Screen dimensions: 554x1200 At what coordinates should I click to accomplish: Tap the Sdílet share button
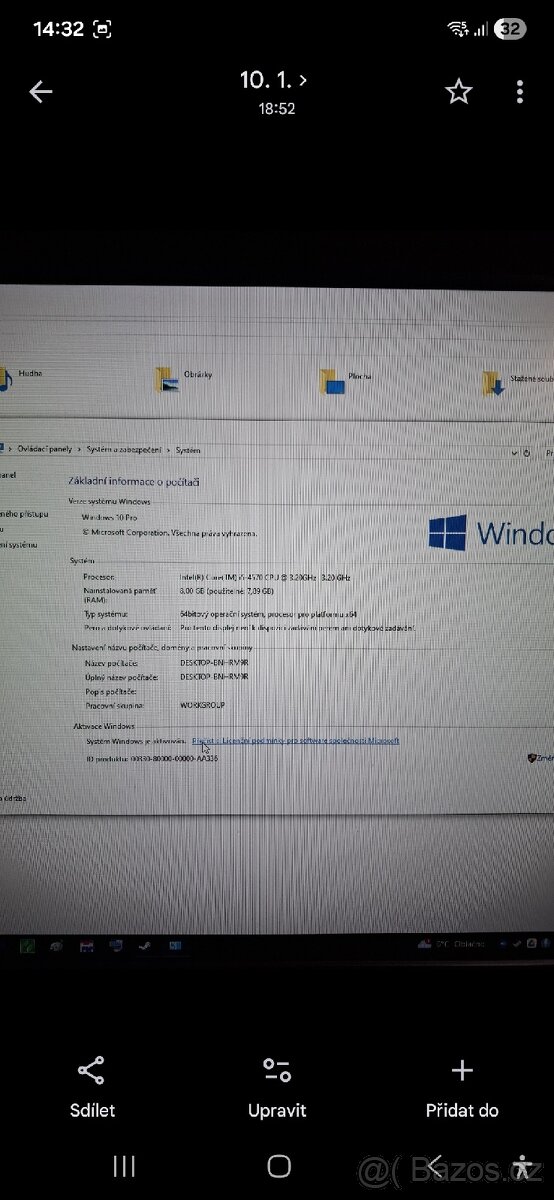[x=92, y=1088]
